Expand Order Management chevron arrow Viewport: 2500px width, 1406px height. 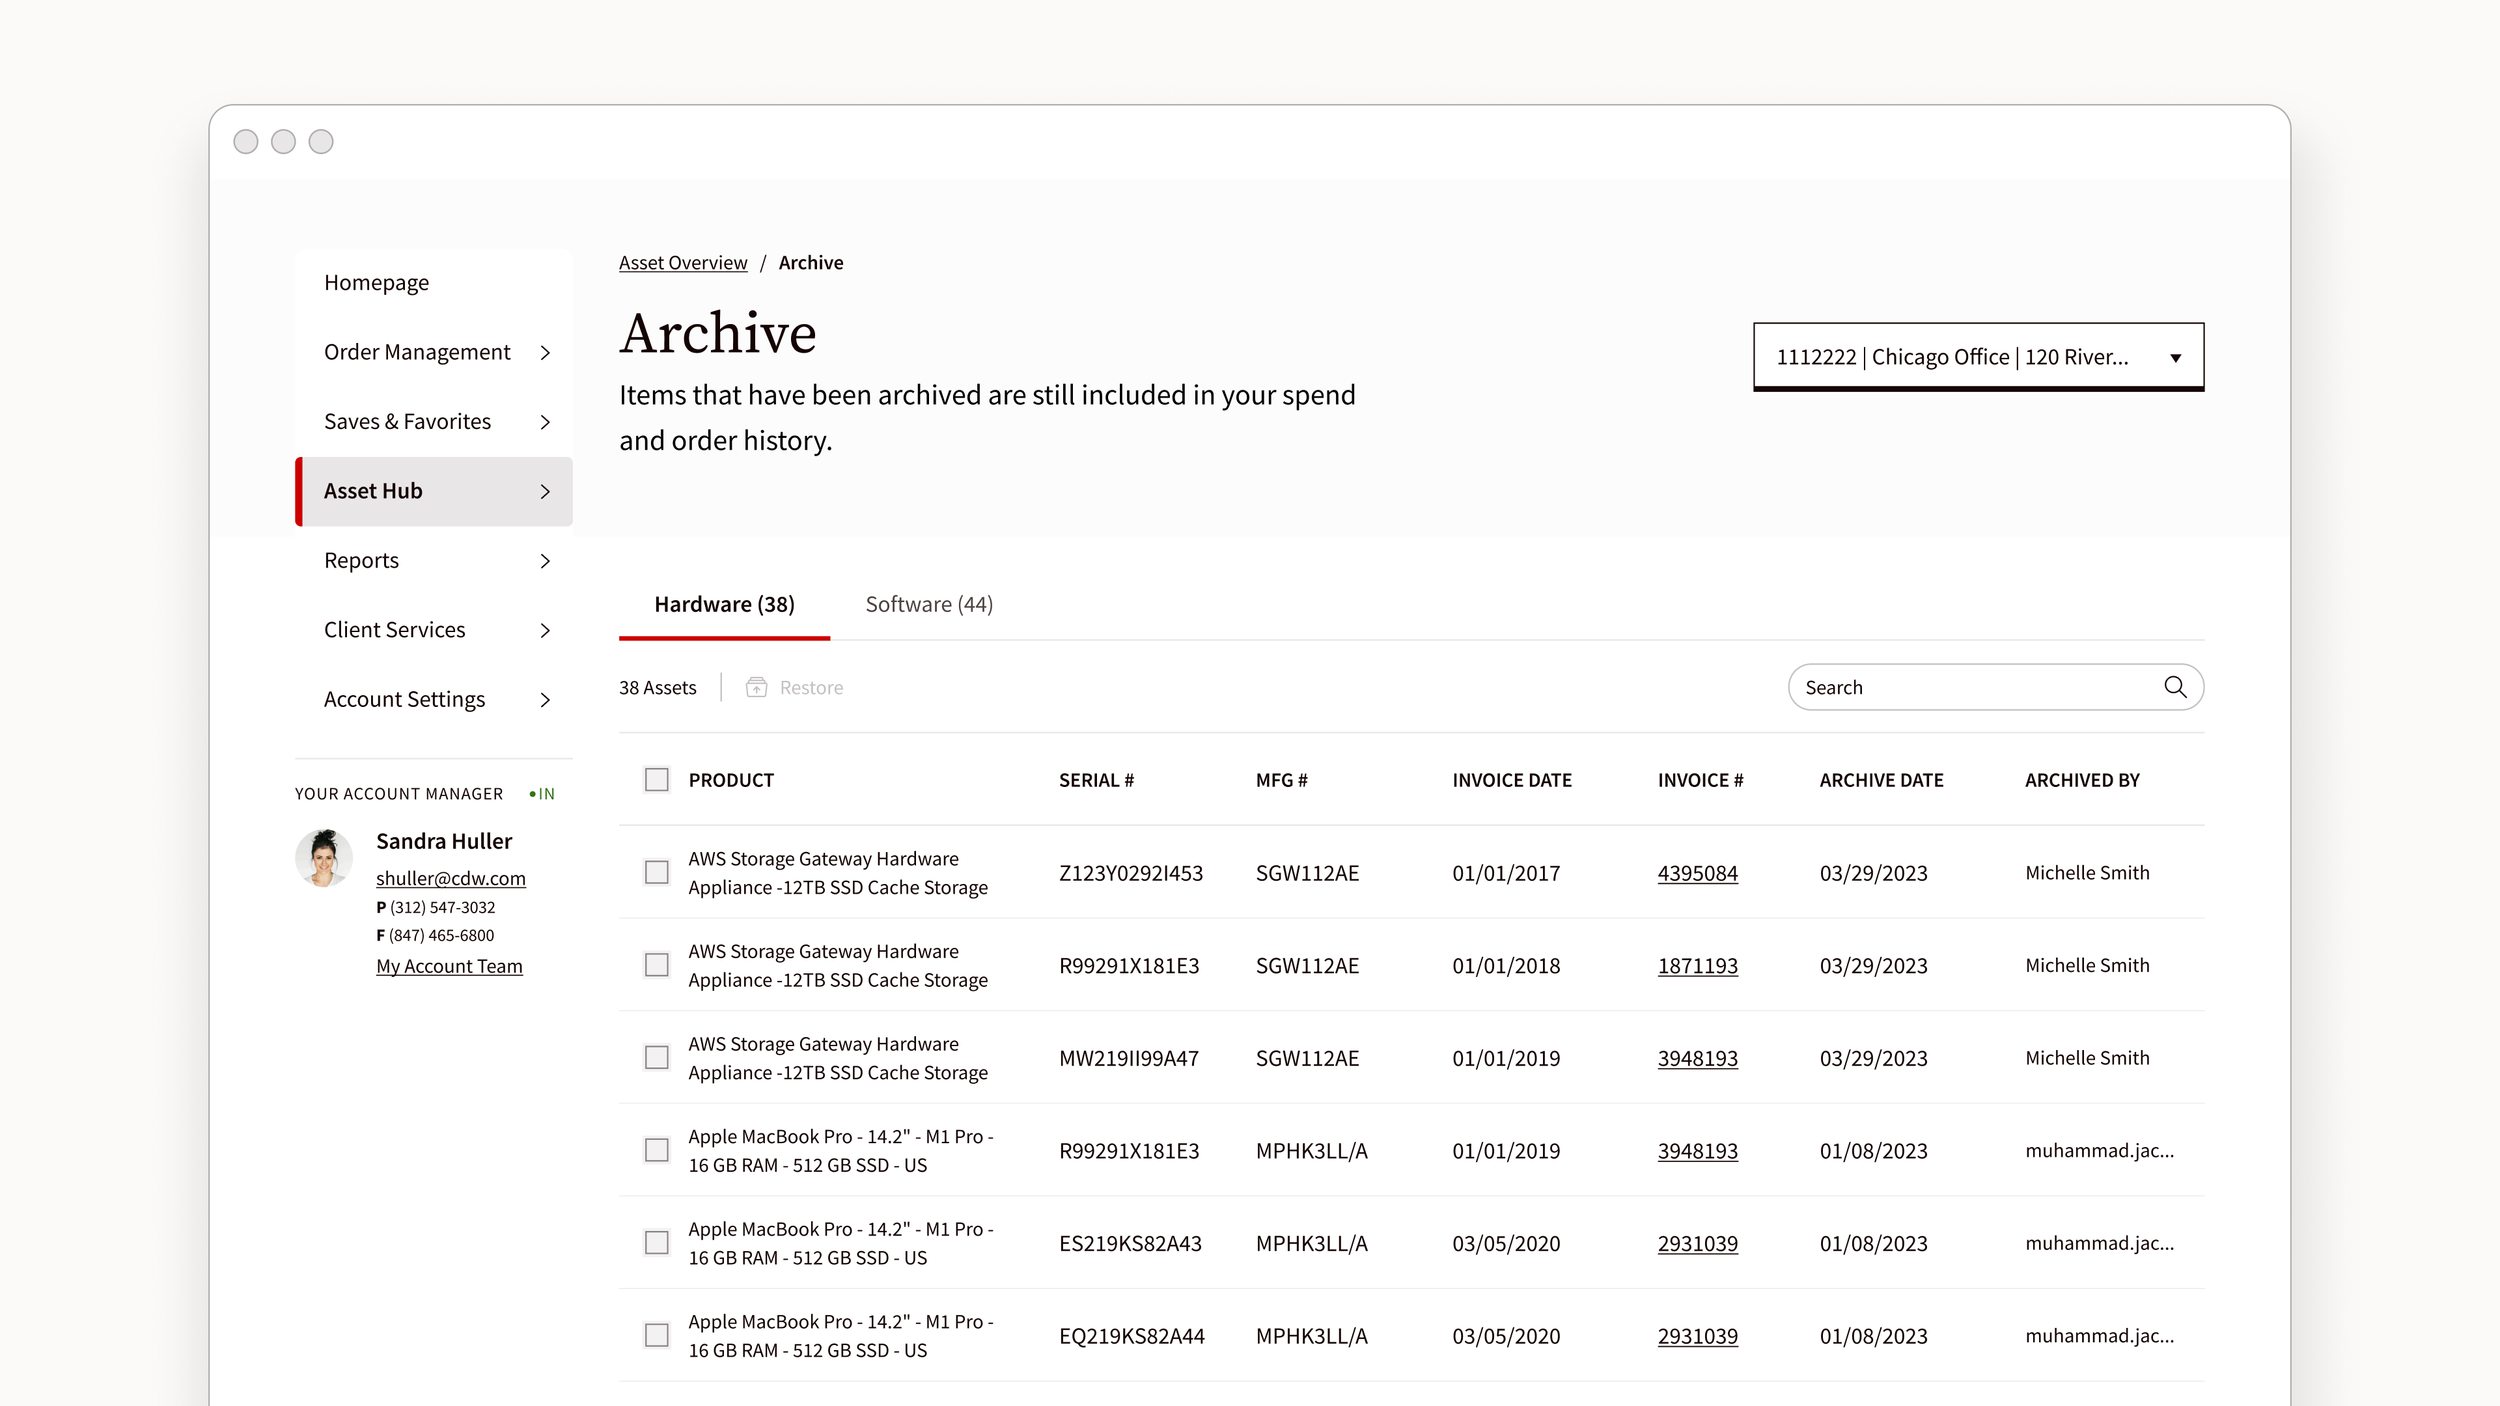click(x=545, y=353)
